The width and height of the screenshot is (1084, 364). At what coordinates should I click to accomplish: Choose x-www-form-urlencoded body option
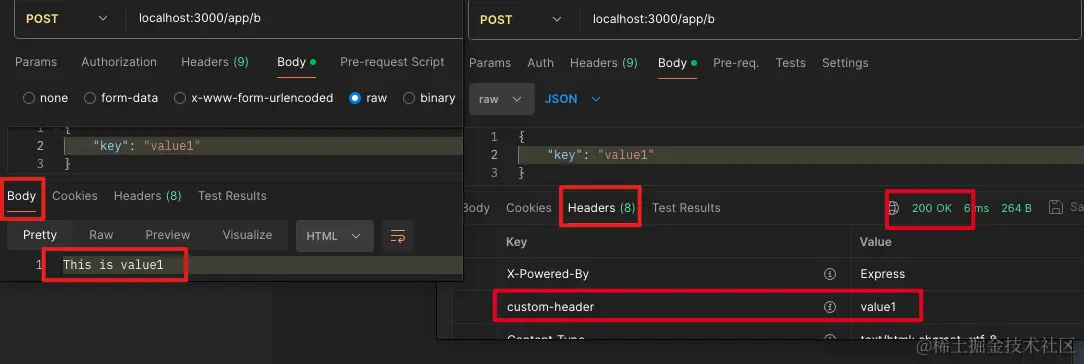point(180,98)
